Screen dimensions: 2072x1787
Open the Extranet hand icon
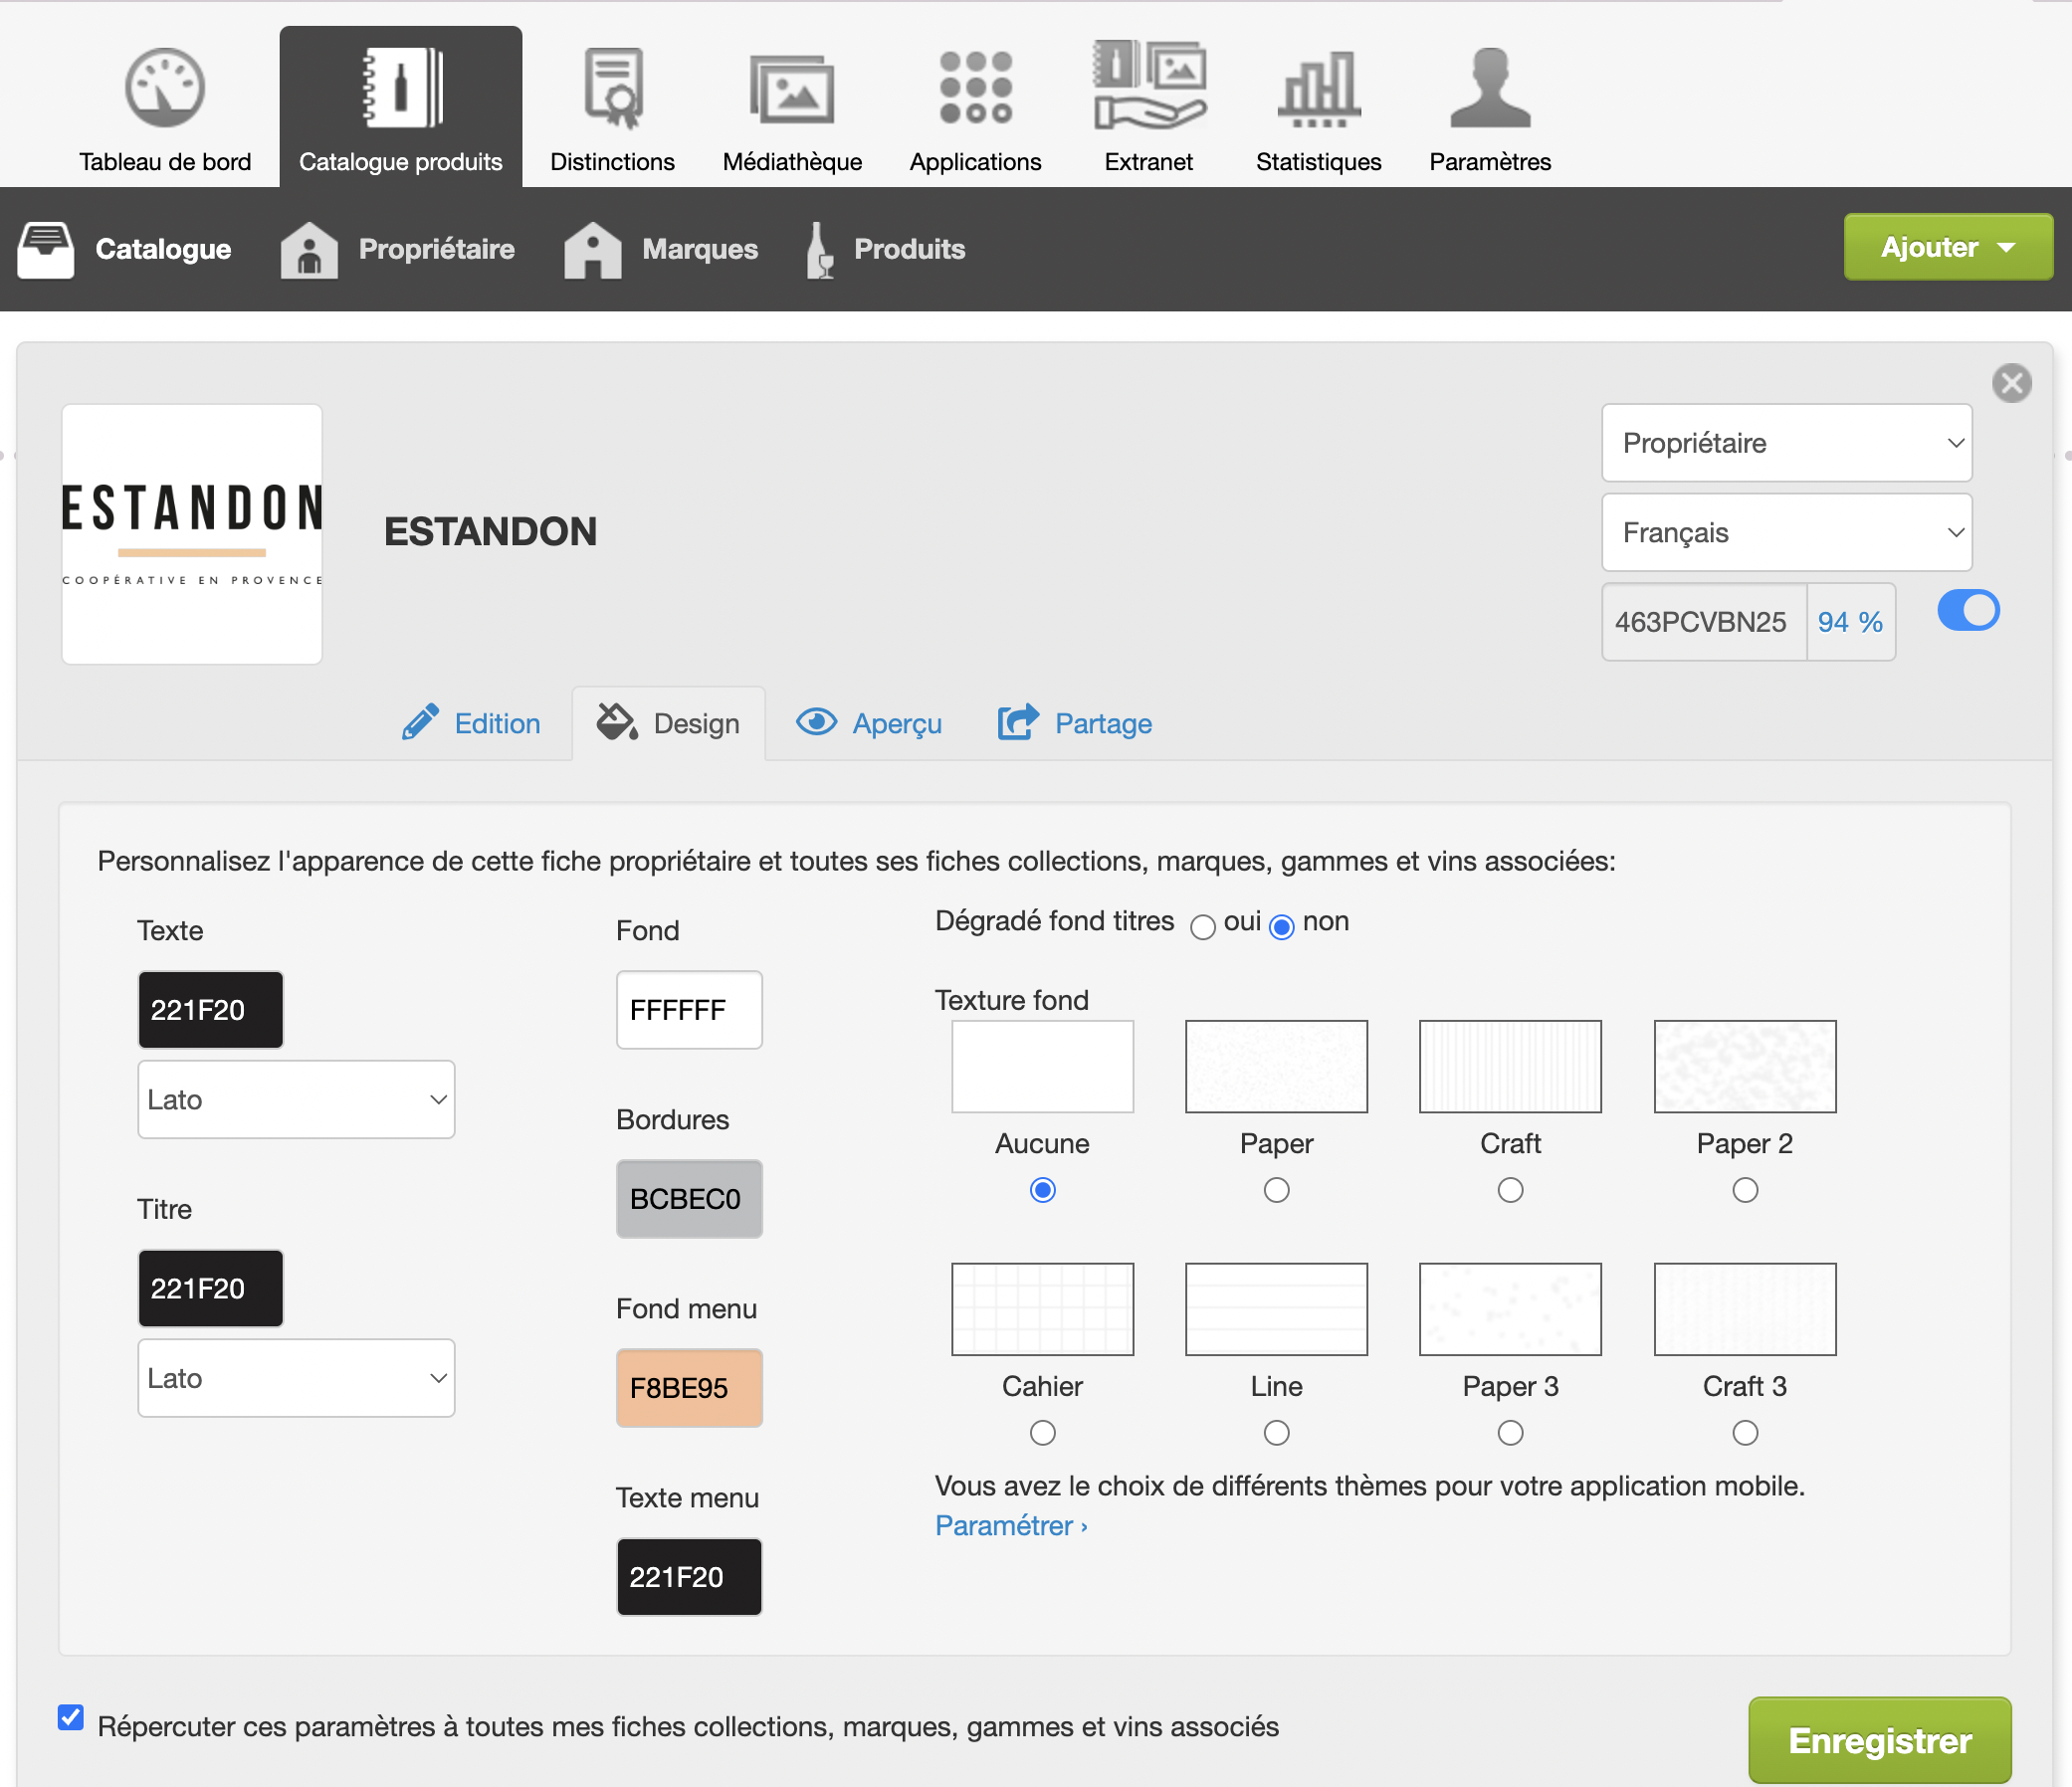(1149, 85)
